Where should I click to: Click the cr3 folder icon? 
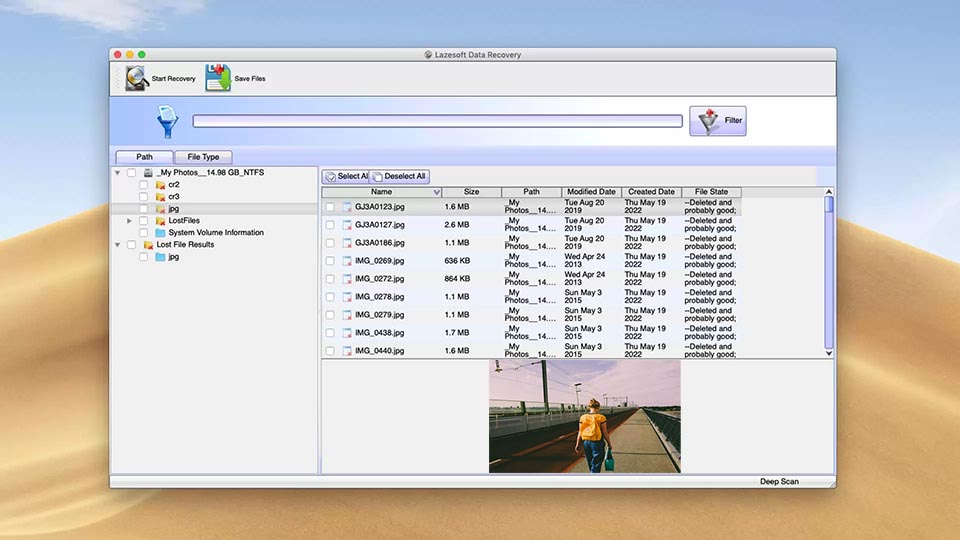pos(160,197)
